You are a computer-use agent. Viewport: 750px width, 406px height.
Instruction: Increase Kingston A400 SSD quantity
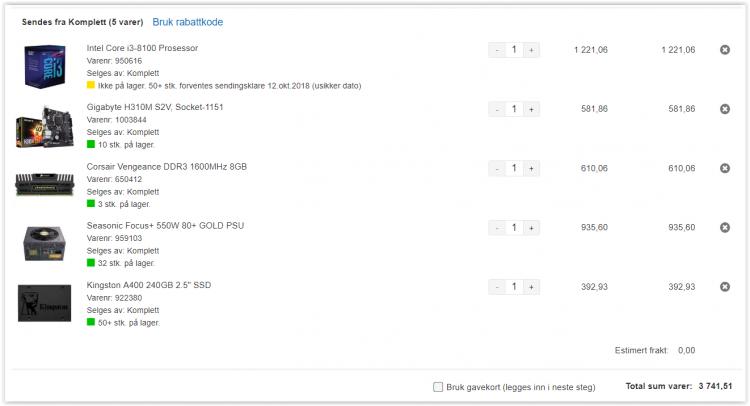click(531, 287)
